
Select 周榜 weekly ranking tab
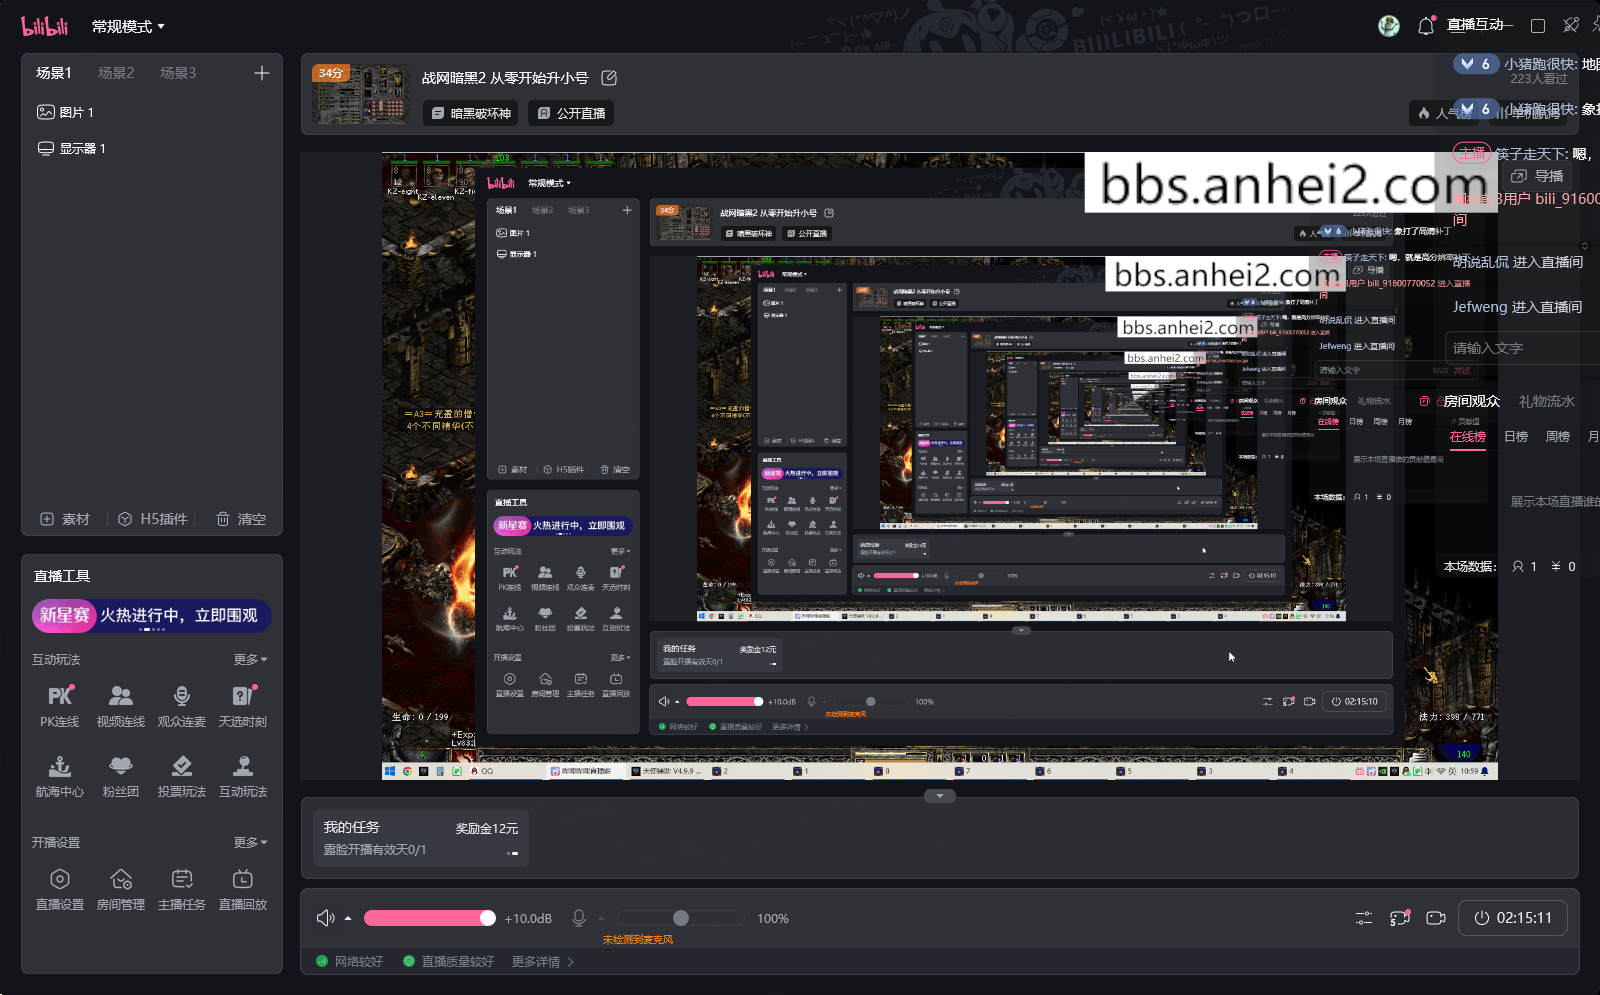[x=1558, y=437]
